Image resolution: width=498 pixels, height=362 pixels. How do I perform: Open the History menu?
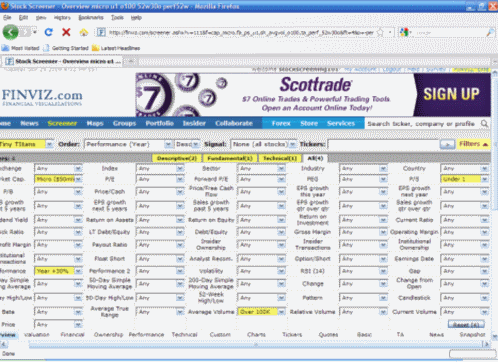[x=62, y=17]
